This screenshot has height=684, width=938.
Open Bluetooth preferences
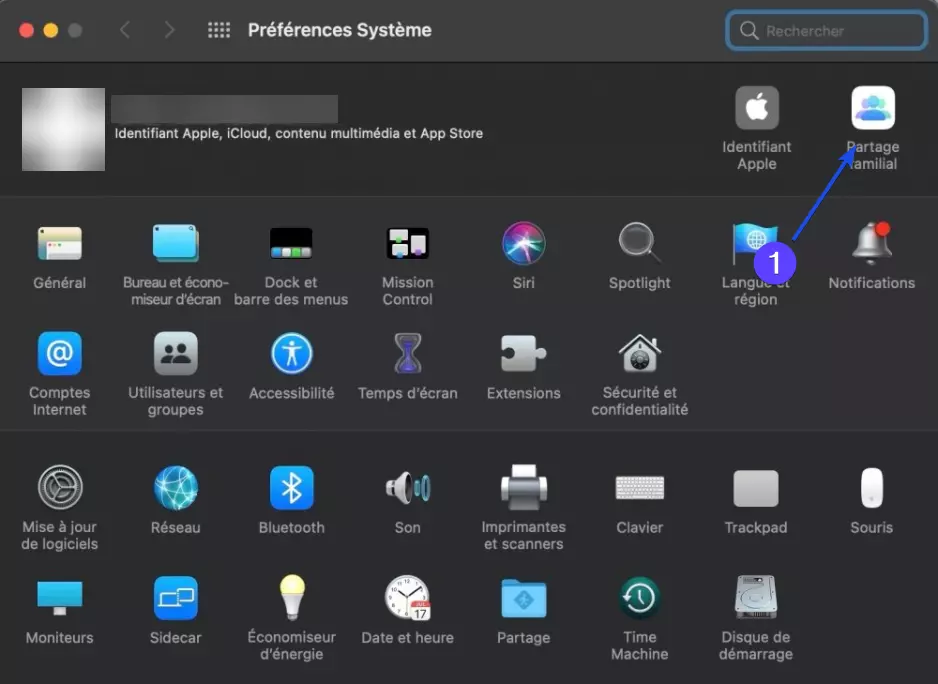291,488
